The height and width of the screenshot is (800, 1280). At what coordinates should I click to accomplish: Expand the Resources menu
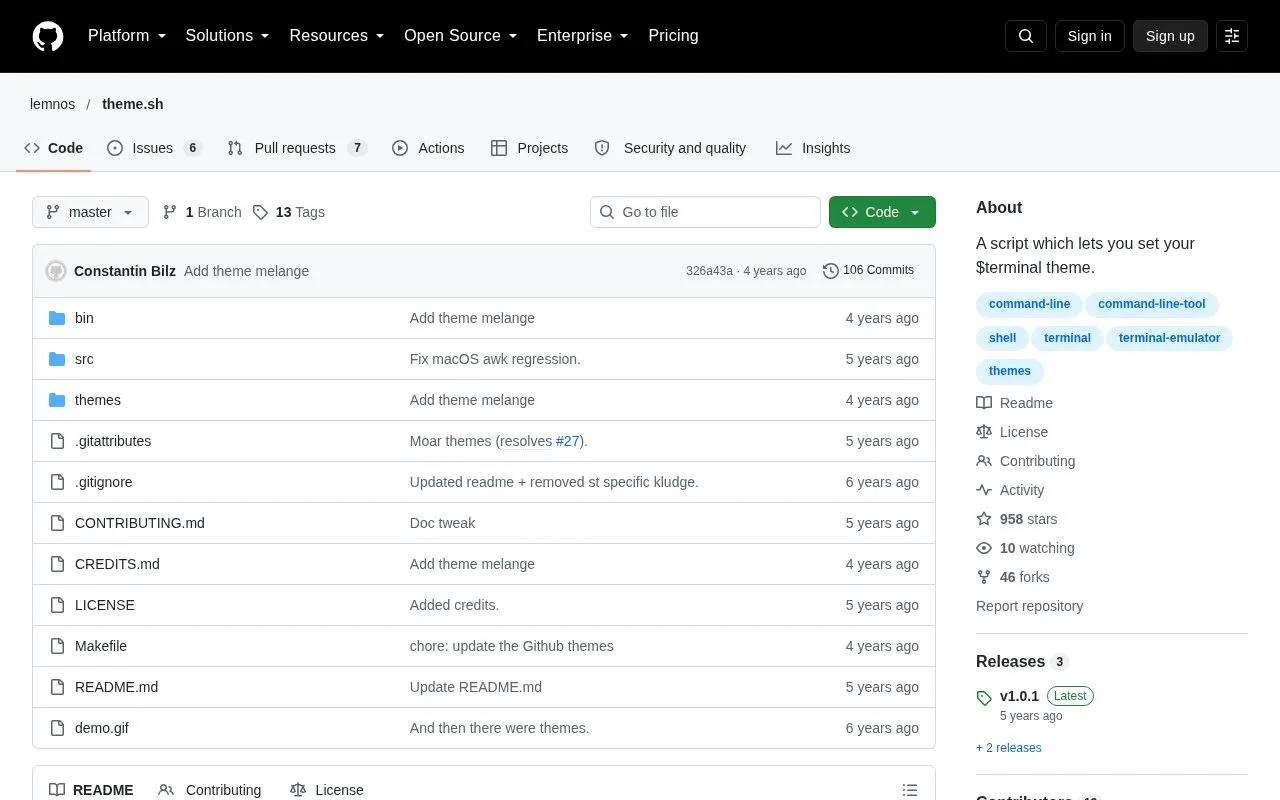(337, 36)
